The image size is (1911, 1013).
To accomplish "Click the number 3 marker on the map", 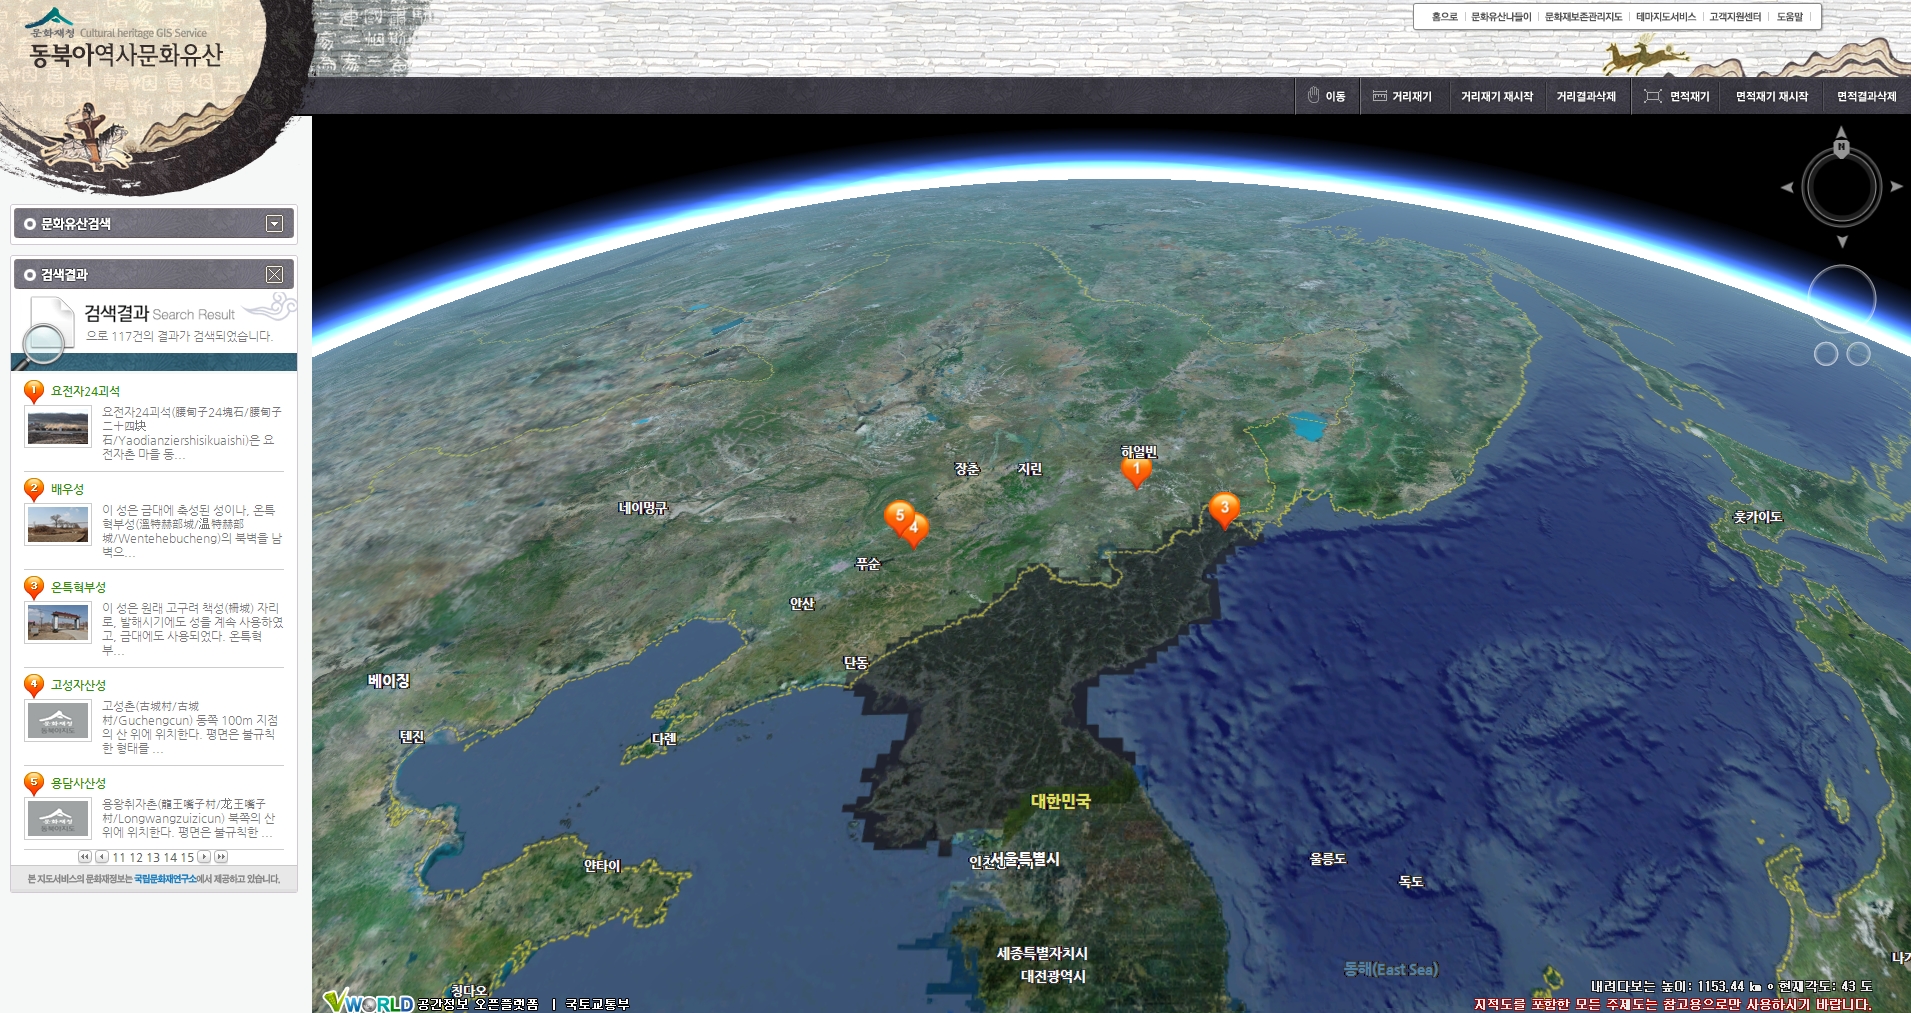I will click(x=1224, y=510).
